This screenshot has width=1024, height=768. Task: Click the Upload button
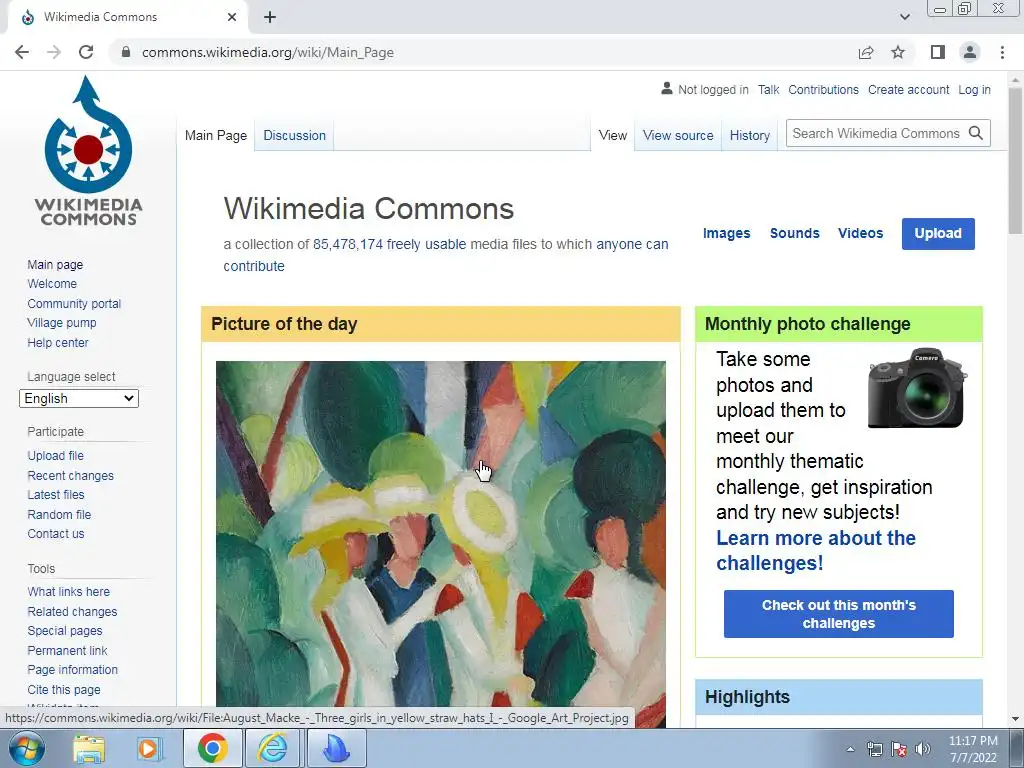(x=938, y=233)
